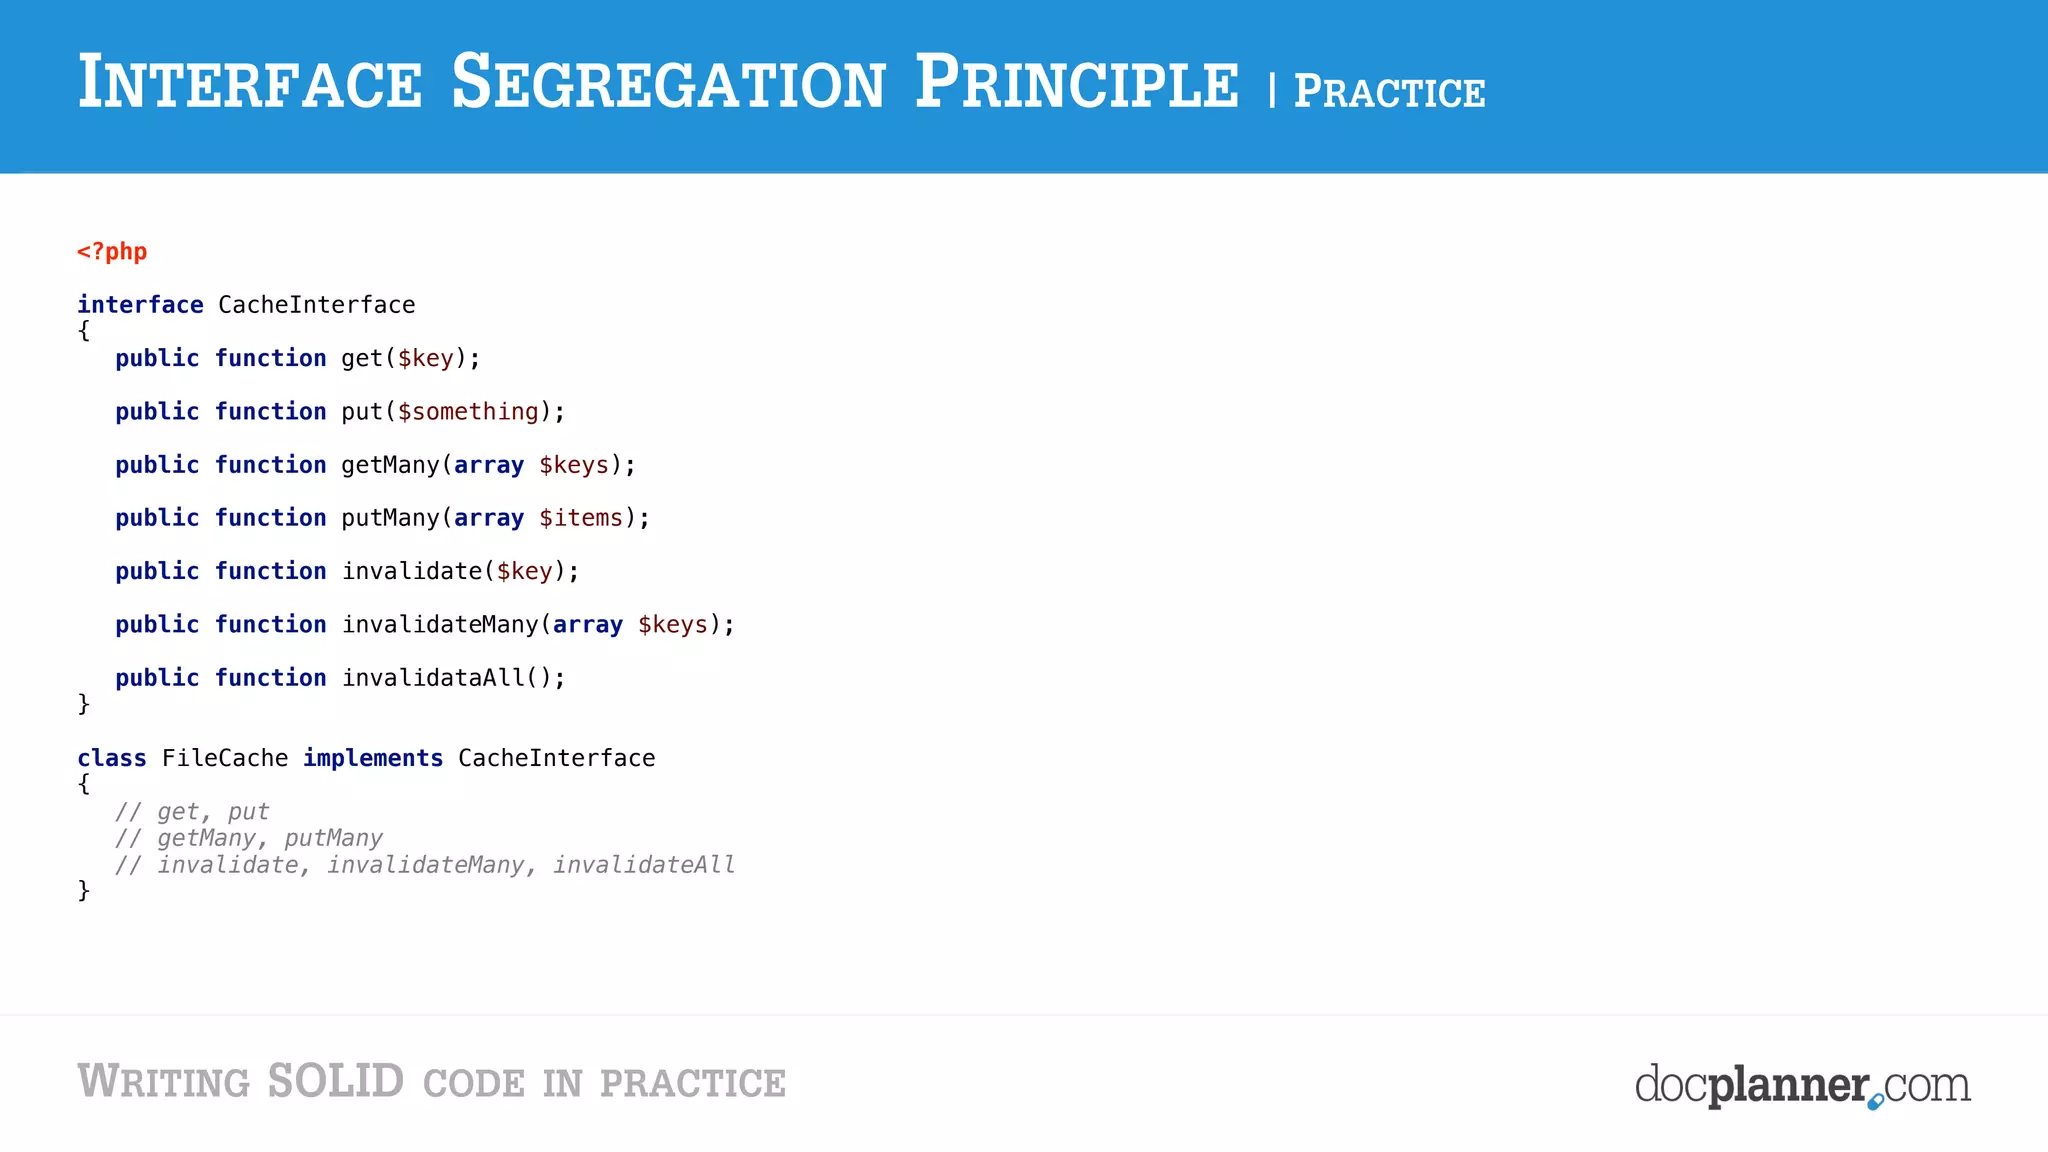This screenshot has width=2048, height=1152.
Task: Click the FileCache class name
Action: tap(225, 758)
